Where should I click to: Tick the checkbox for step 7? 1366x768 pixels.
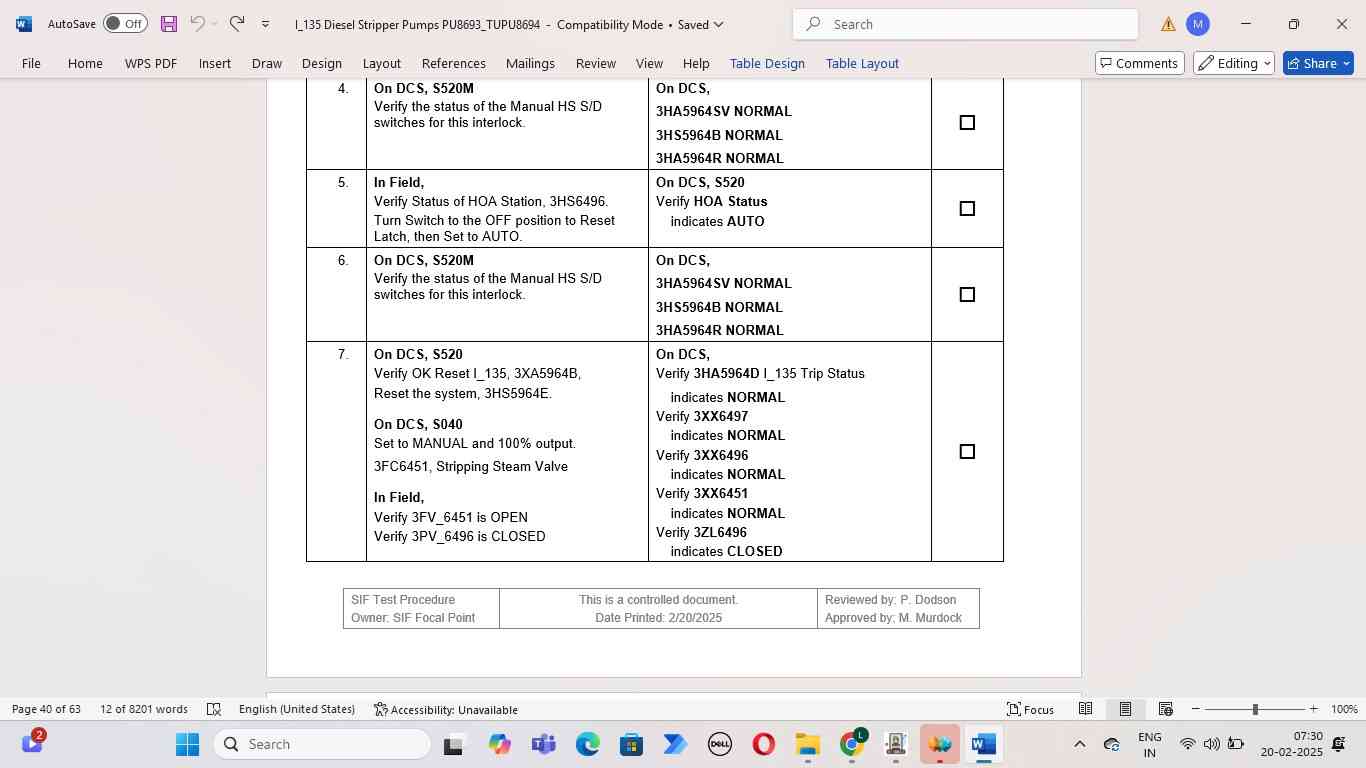(967, 452)
